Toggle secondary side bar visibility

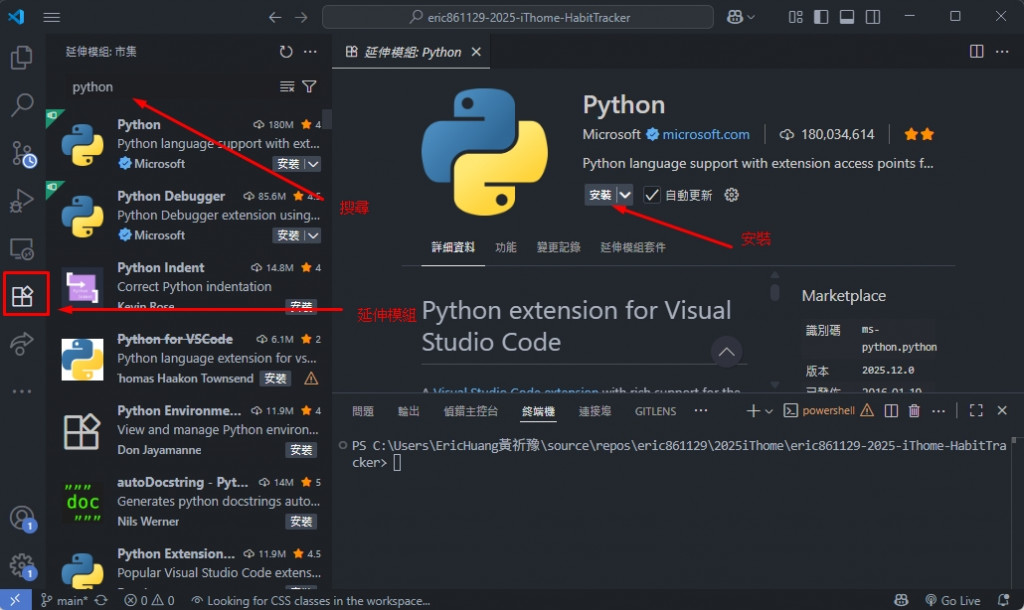(872, 17)
